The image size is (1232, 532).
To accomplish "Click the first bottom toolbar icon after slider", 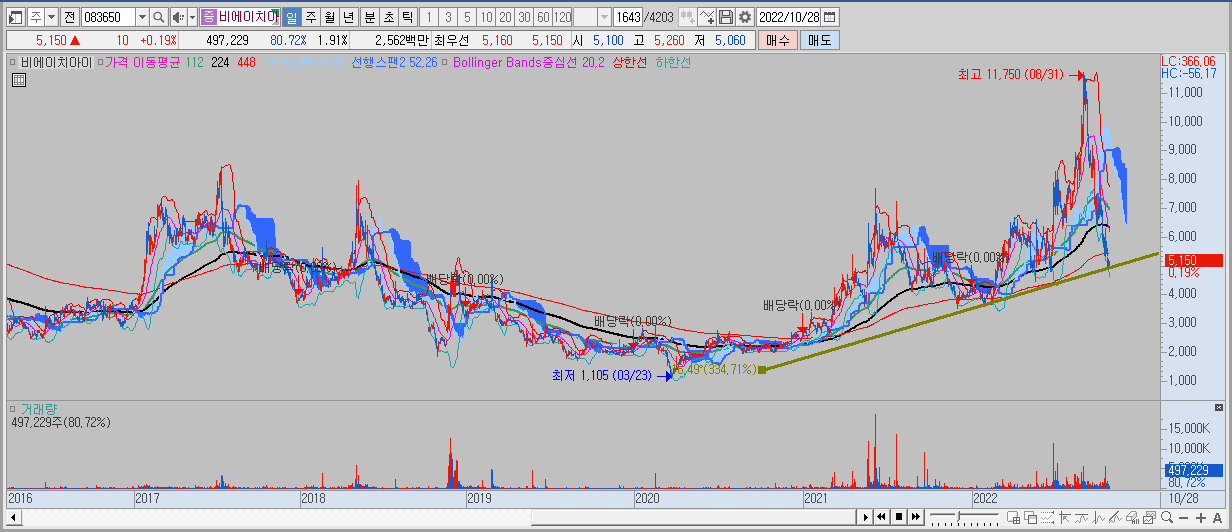I will coord(1014,517).
